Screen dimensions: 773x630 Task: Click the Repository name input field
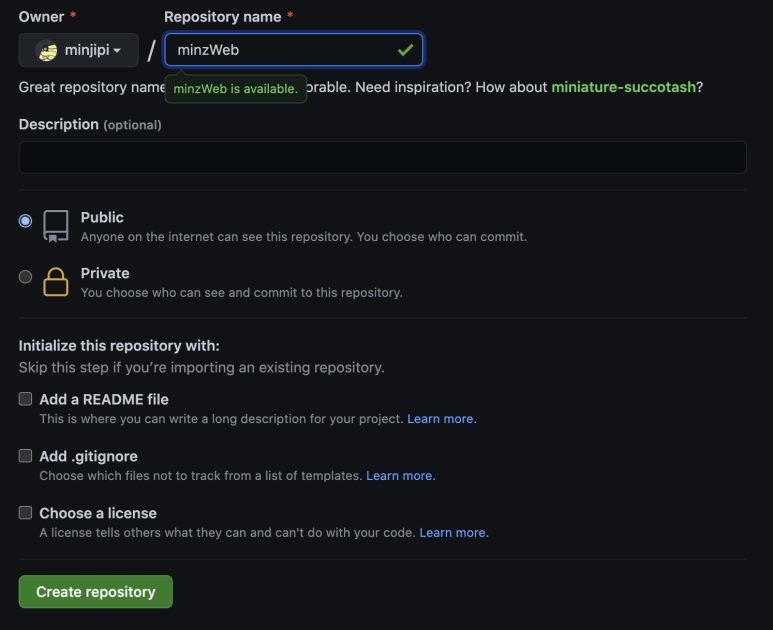(293, 49)
